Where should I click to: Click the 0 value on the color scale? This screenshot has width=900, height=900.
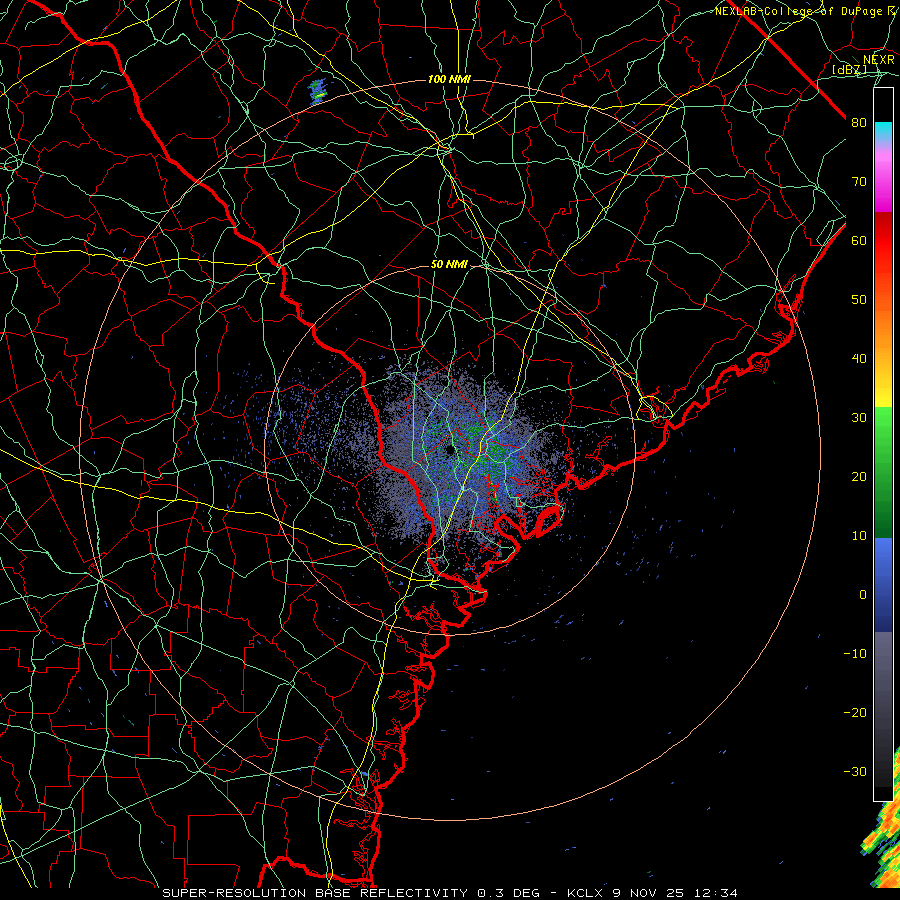(863, 595)
